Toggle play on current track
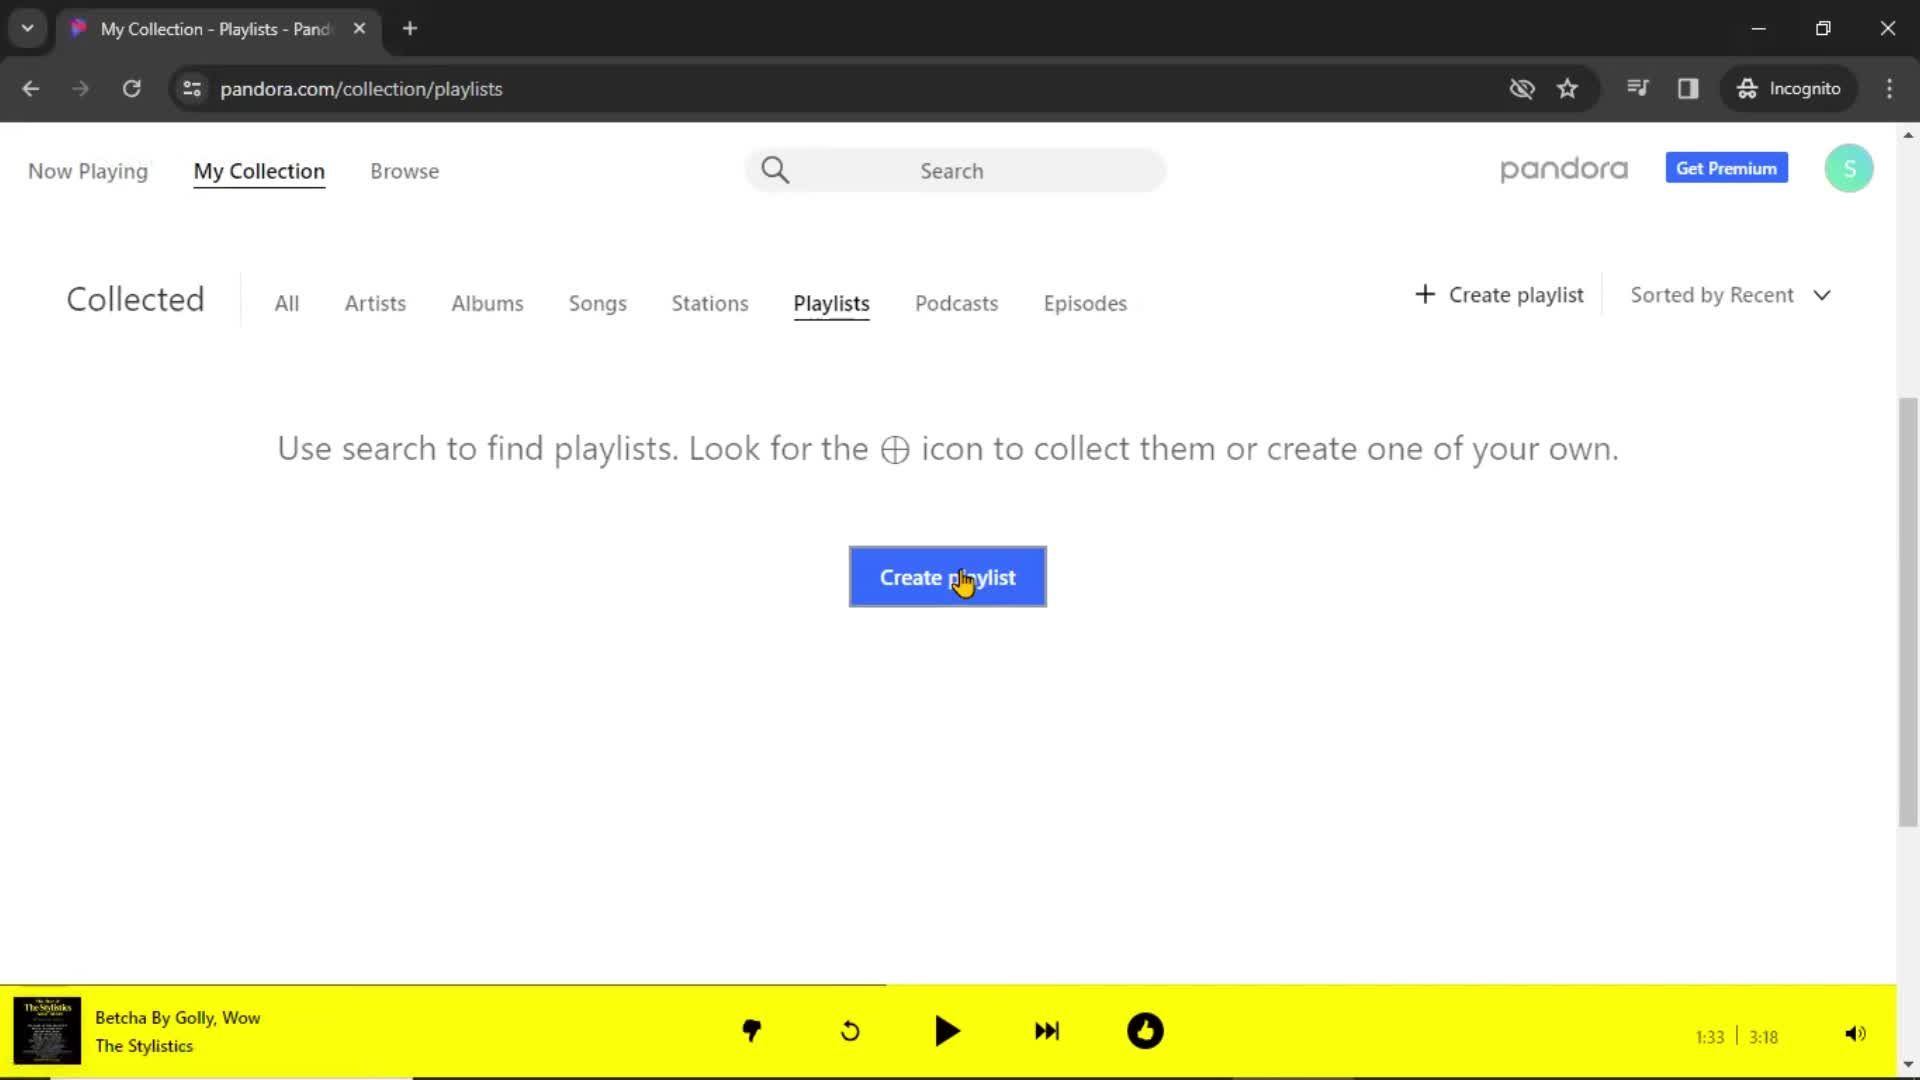 (x=947, y=1031)
